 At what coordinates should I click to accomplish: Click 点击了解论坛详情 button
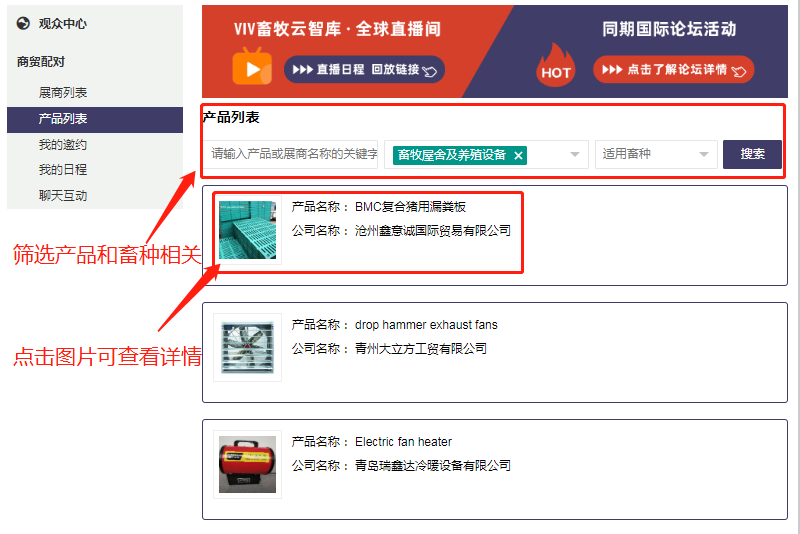coord(673,69)
